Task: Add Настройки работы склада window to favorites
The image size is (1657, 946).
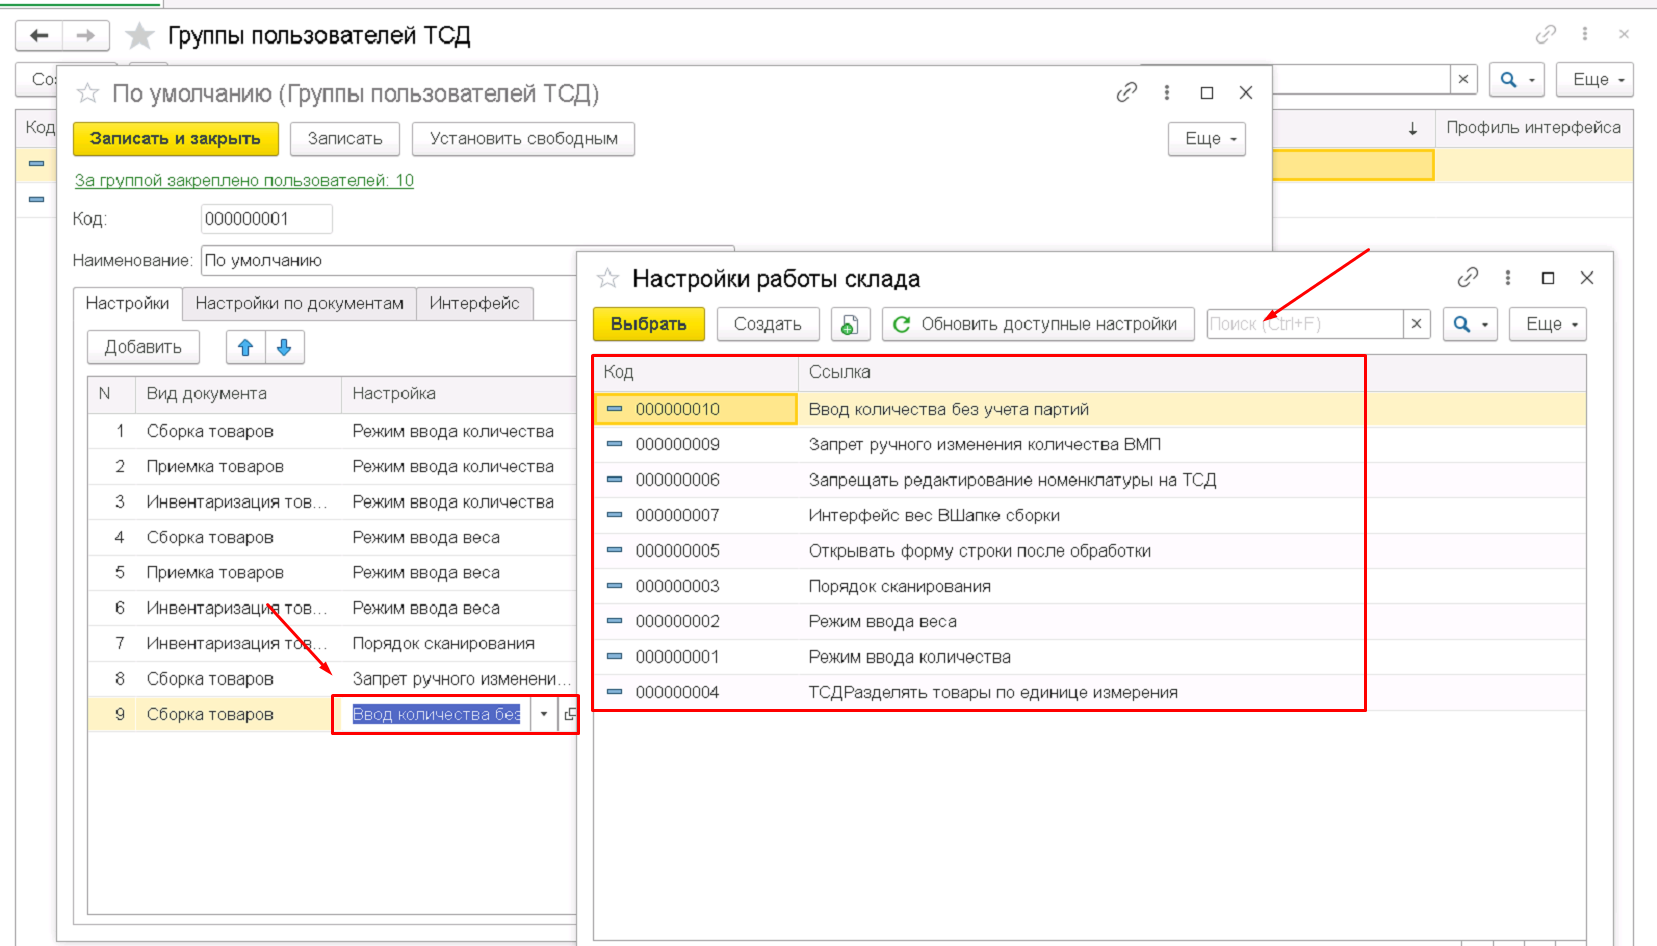Action: click(608, 279)
